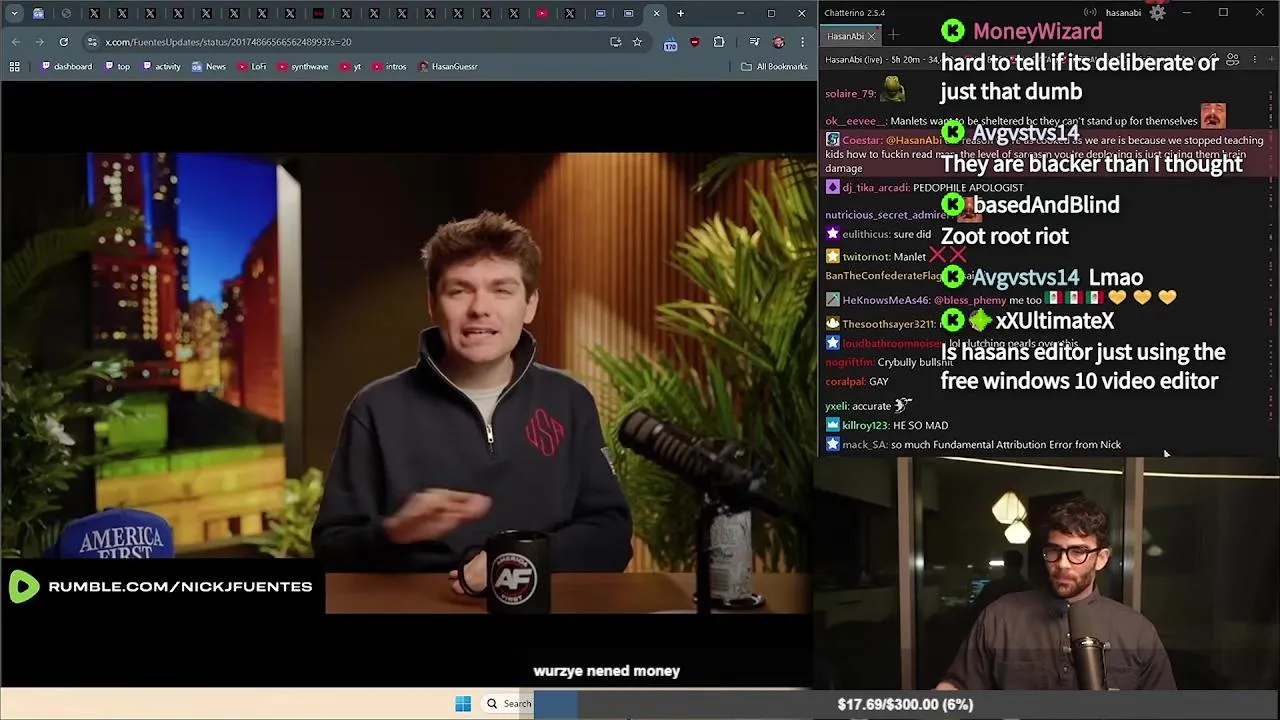This screenshot has height=720, width=1280.
Task: Open the media controls toolbar icon
Action: tap(754, 42)
